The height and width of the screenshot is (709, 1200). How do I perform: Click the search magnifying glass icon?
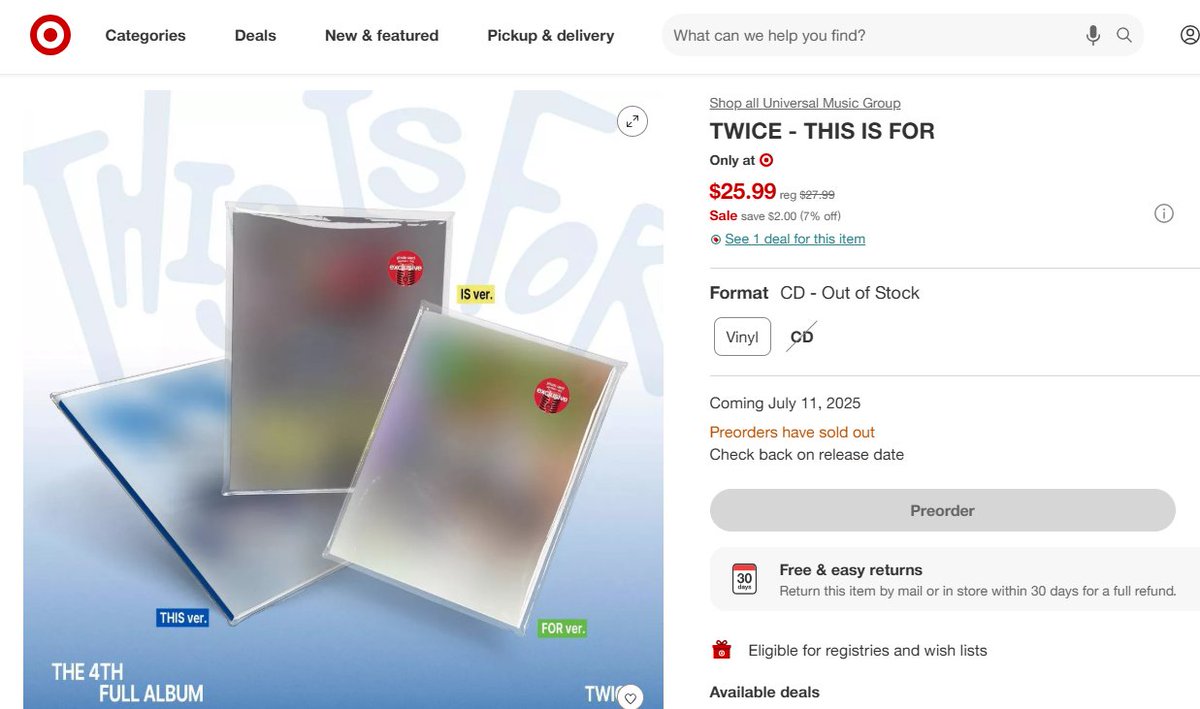coord(1124,36)
